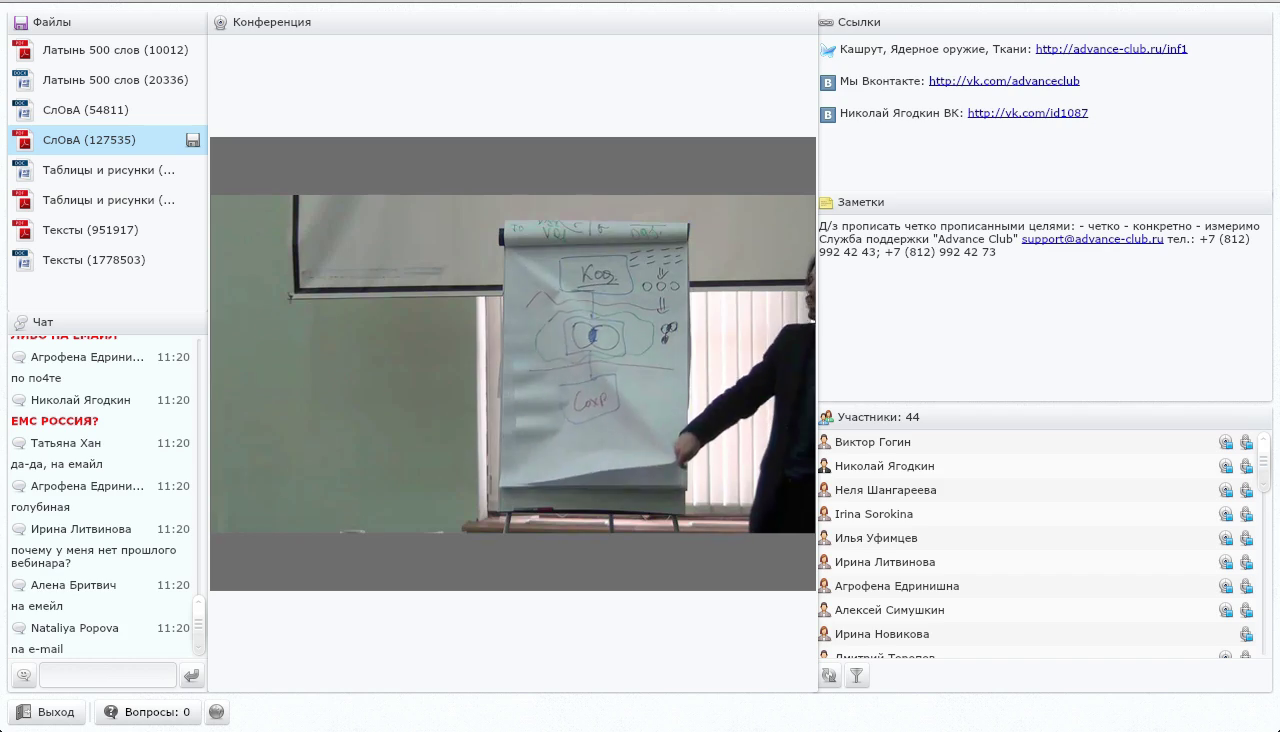Open the second Таблицы и рисунки PDF file

pos(107,200)
